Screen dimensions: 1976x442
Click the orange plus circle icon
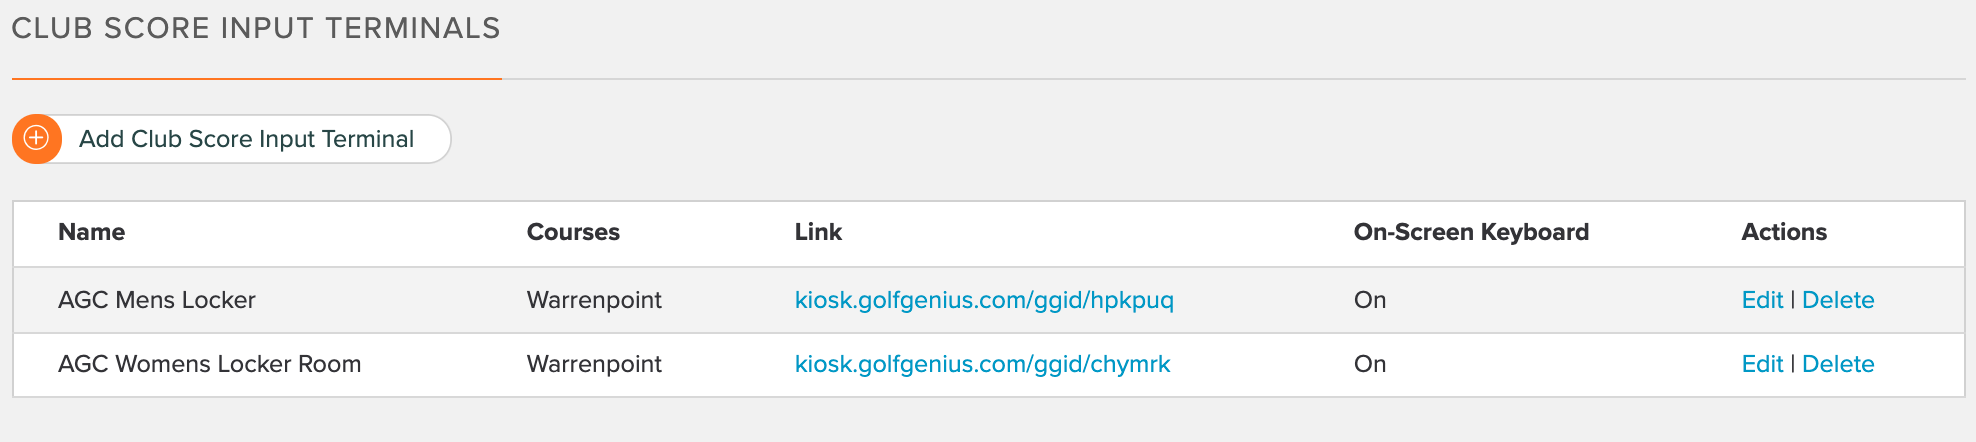tap(36, 139)
